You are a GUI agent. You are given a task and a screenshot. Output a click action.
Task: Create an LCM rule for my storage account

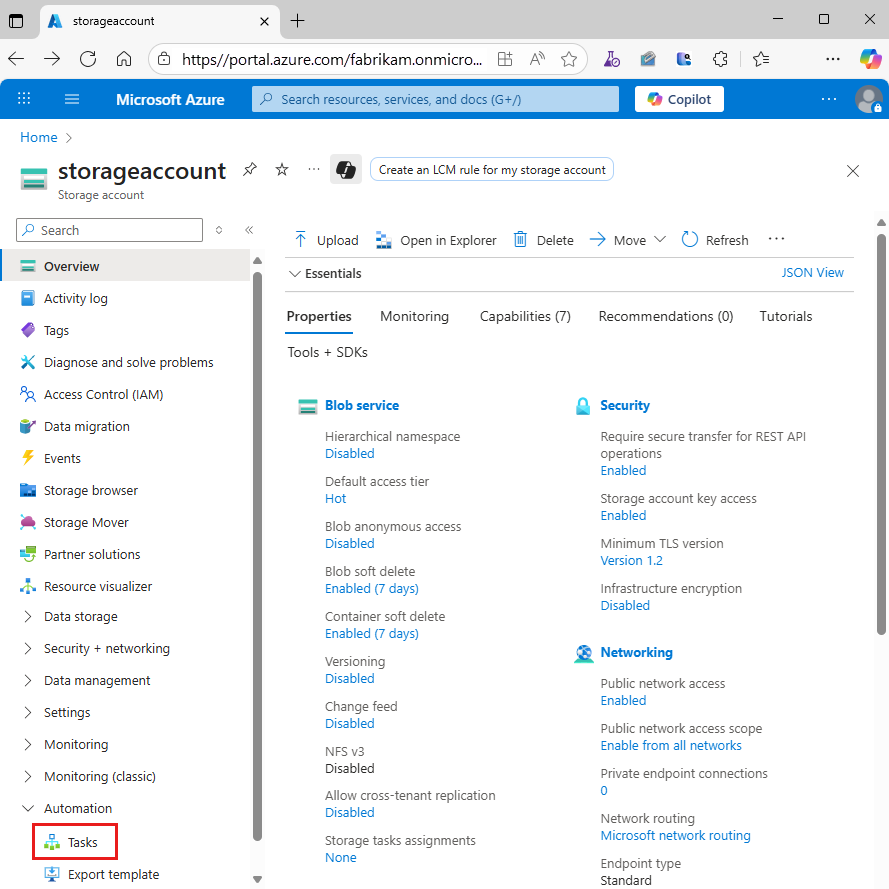pyautogui.click(x=492, y=170)
